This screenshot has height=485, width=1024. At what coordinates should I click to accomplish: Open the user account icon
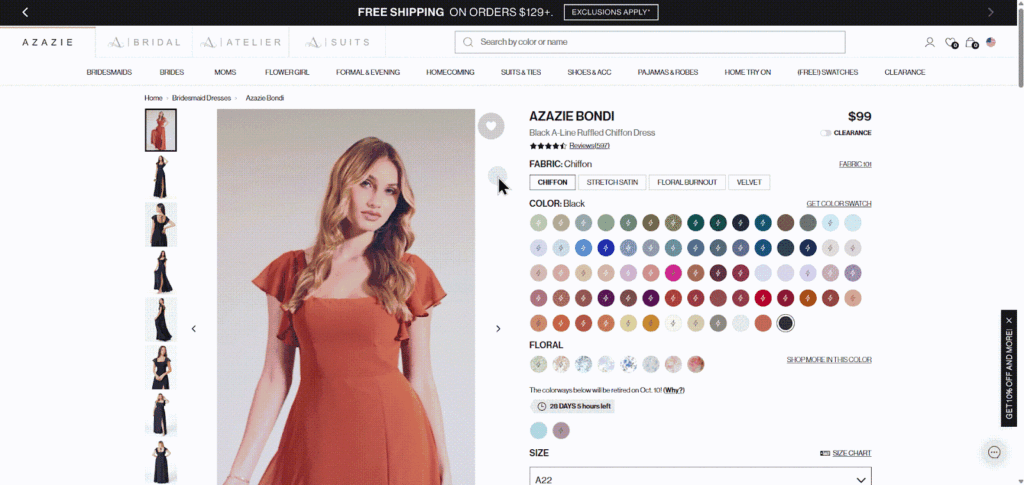click(930, 43)
